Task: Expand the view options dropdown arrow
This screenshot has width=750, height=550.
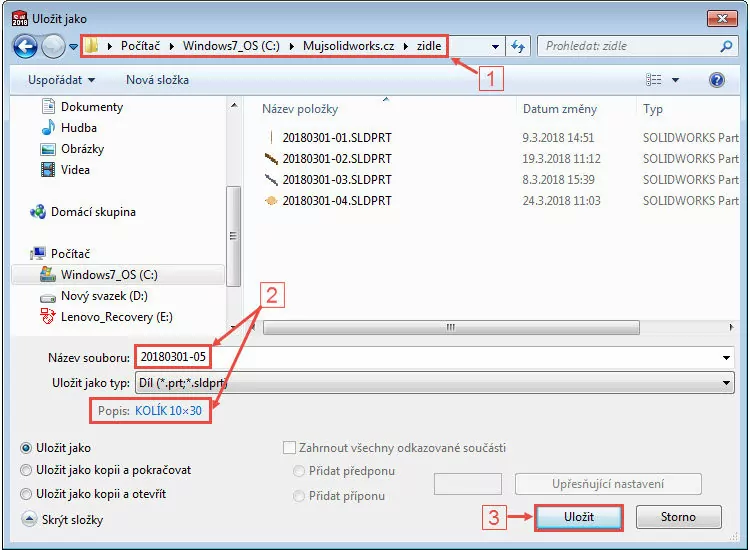Action: [x=675, y=80]
